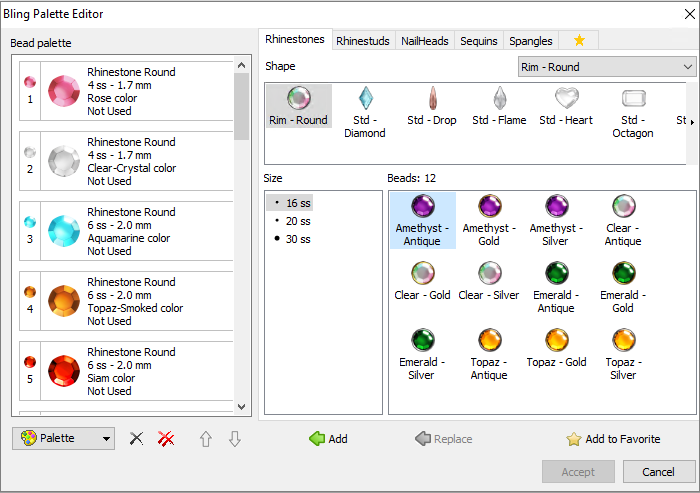Viewport: 700px width, 493px height.
Task: Choose the Clear - Silver bead
Action: [489, 282]
